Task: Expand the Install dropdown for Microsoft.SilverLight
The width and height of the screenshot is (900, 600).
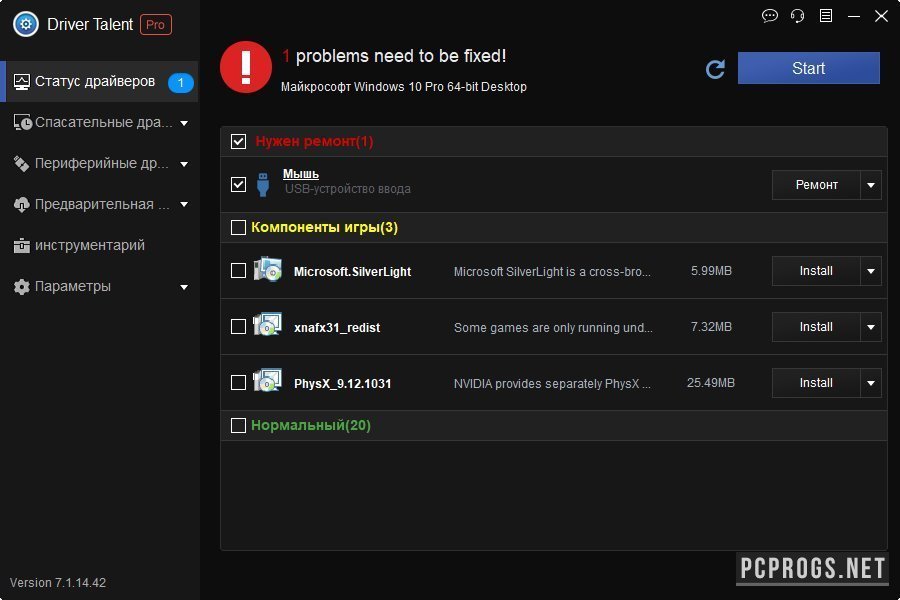Action: [x=871, y=271]
